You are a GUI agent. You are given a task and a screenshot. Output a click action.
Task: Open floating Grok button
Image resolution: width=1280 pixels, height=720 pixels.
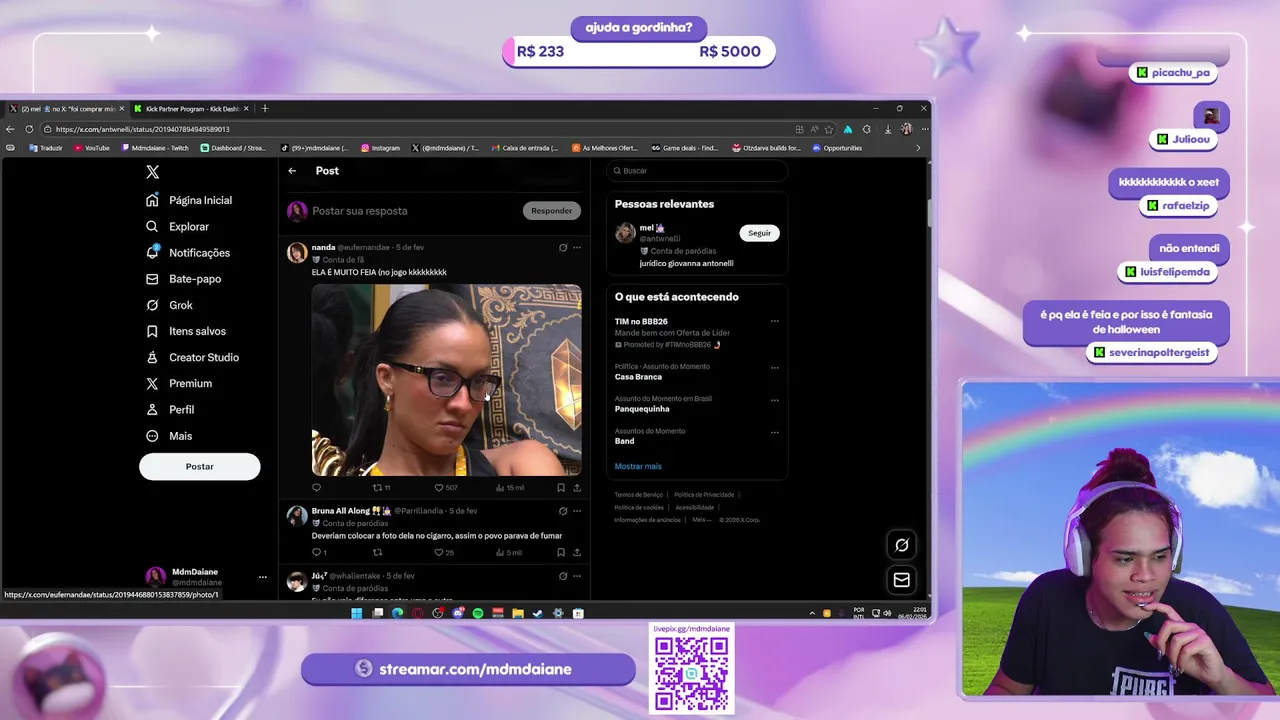click(901, 545)
